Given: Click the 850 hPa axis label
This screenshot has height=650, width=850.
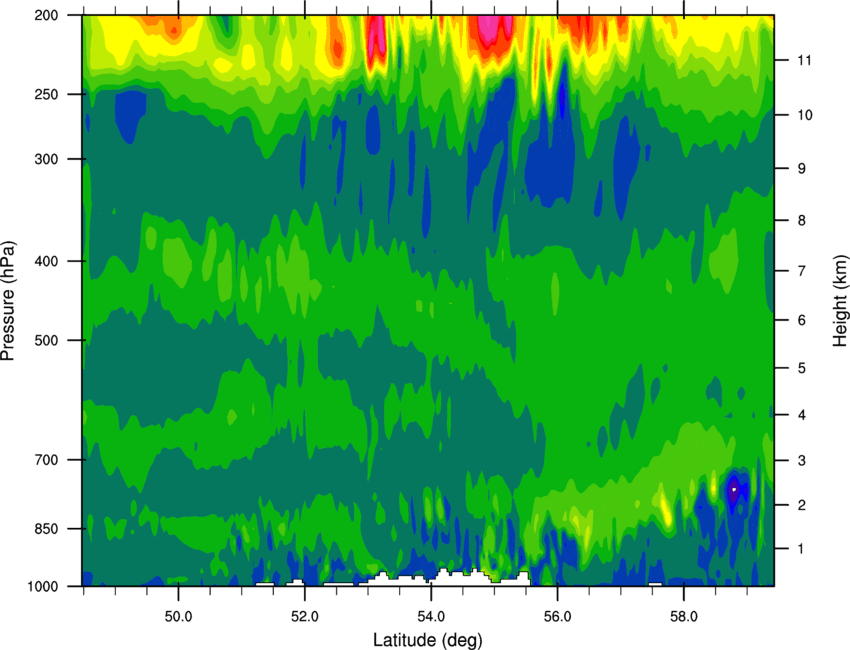Looking at the screenshot, I should click(46, 529).
